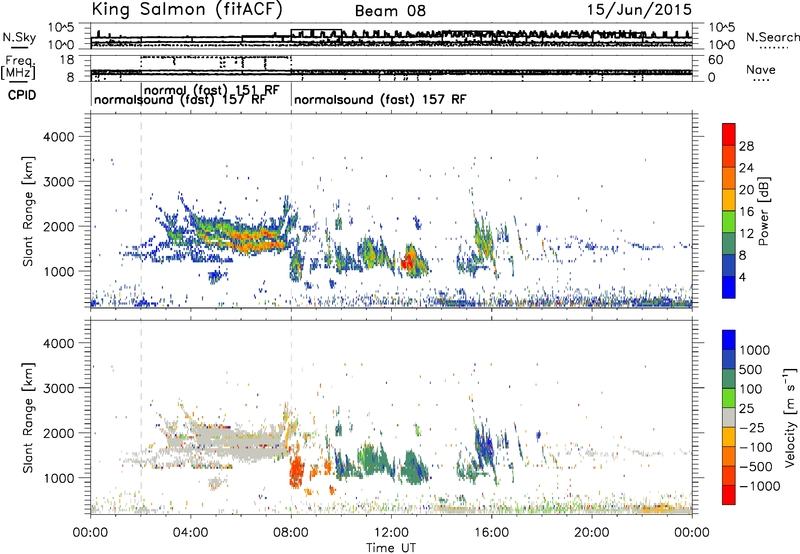Viewport: 800px width, 554px height.
Task: Pick the bright blue bottom segment of Power colorbar
Action: (x=729, y=287)
